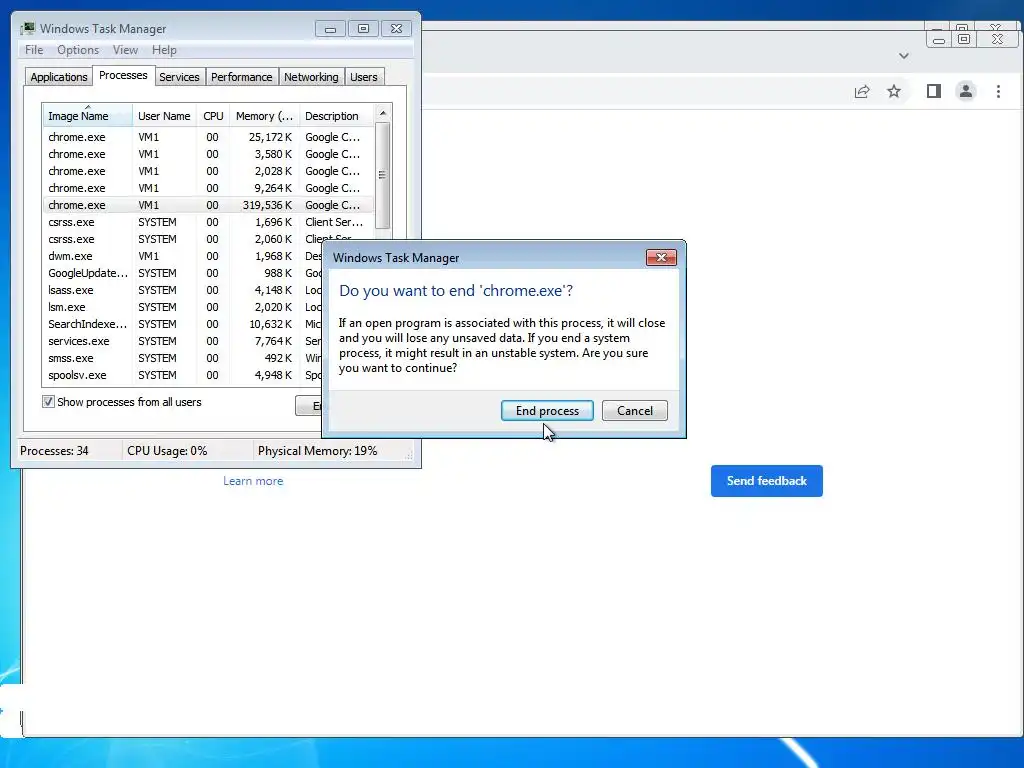Select chrome.exe row using 2,028 K
This screenshot has width=1024, height=768.
208,171
